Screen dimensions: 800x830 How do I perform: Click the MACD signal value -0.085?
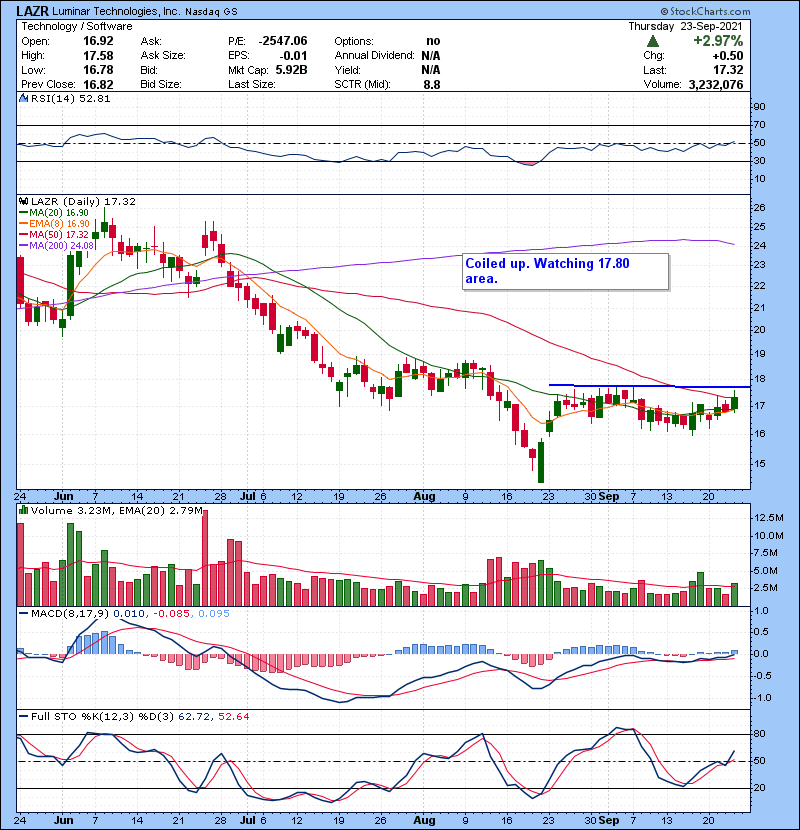click(x=172, y=614)
